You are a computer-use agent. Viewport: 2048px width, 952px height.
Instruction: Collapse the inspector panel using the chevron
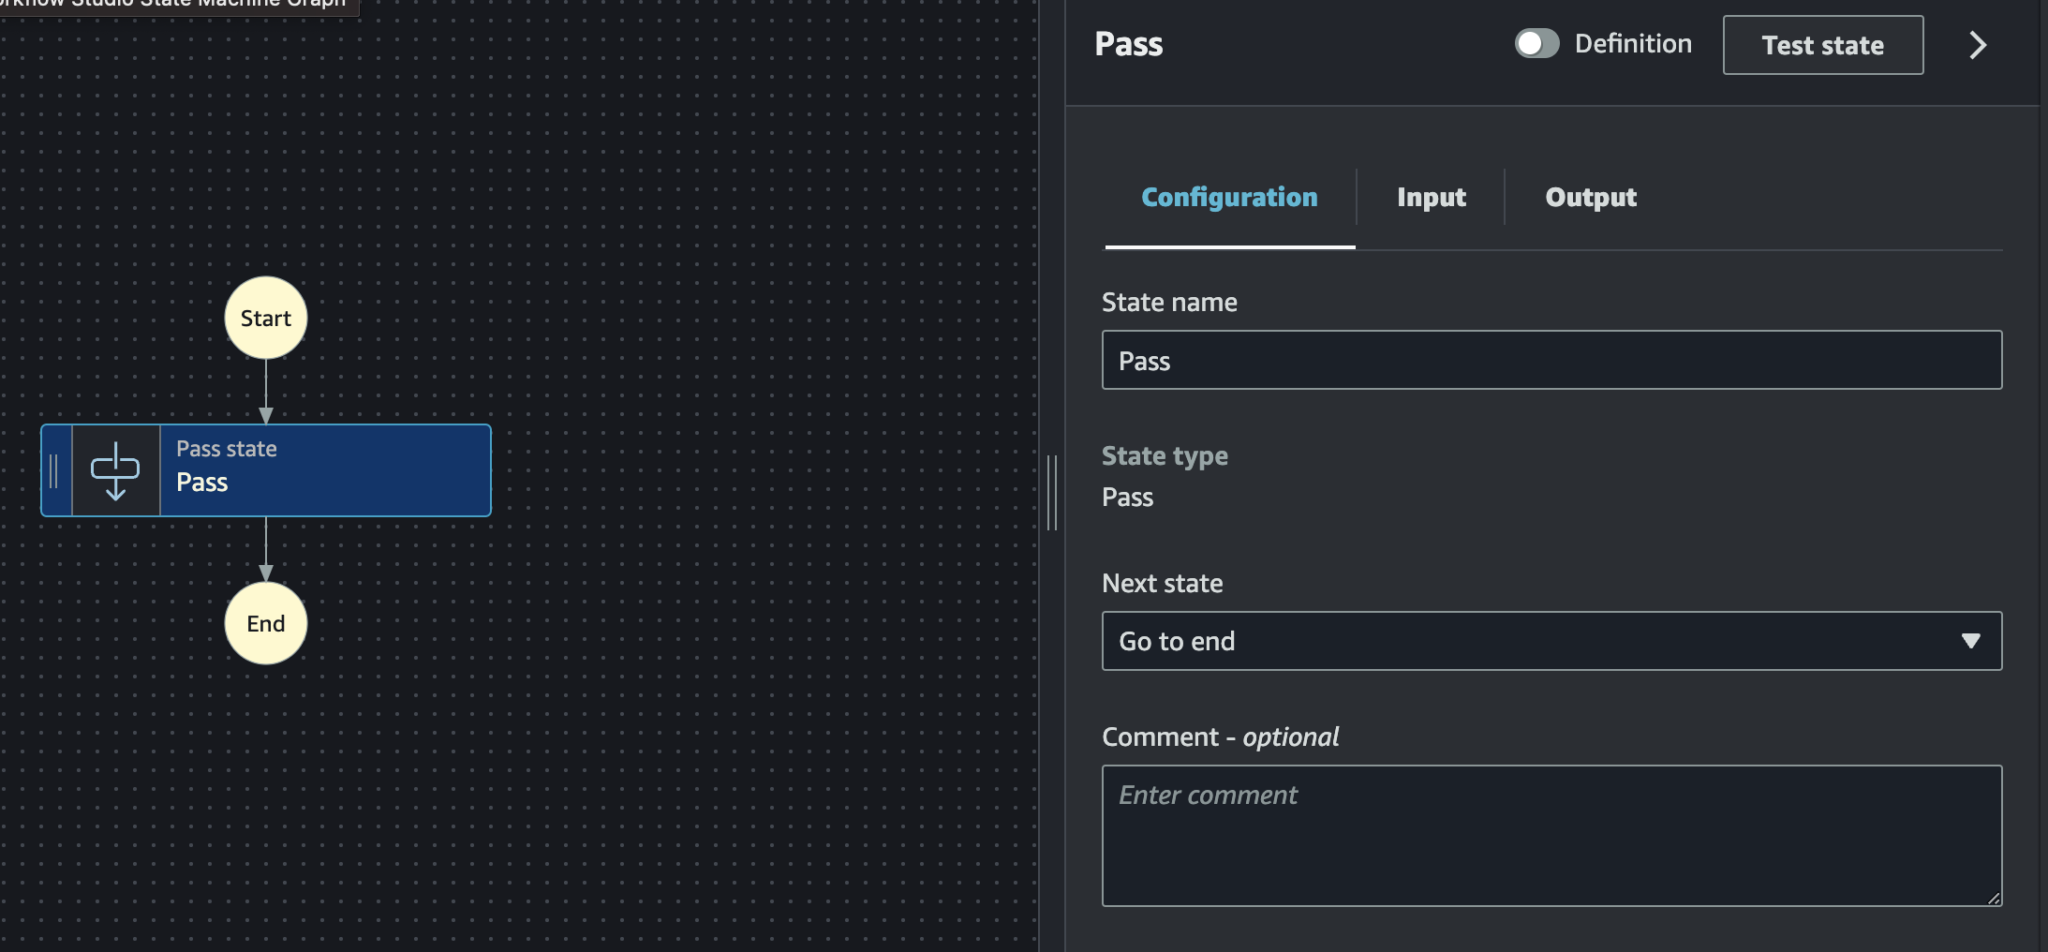pyautogui.click(x=1977, y=45)
